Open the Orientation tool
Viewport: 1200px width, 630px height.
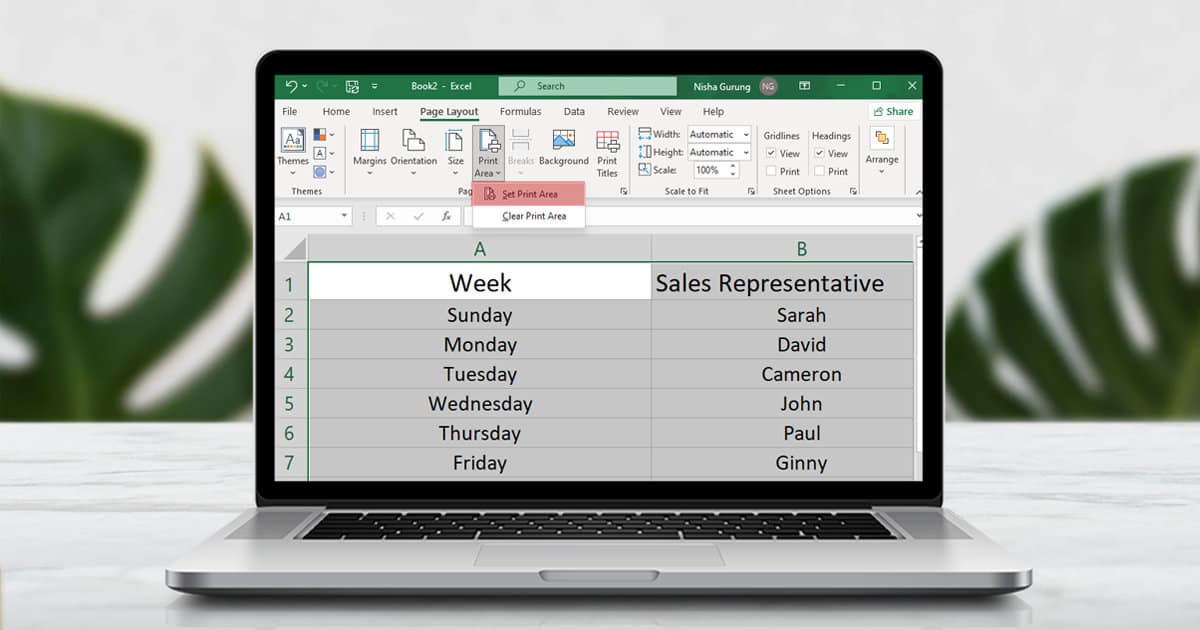pos(414,150)
